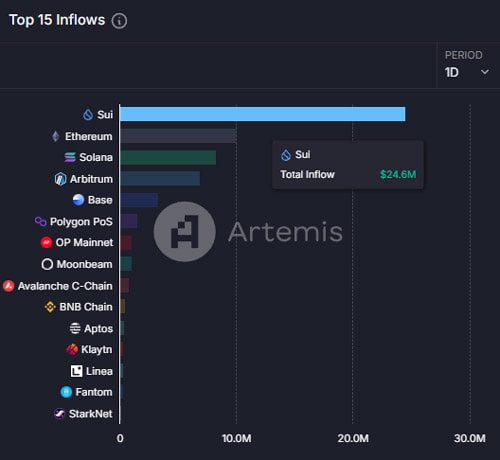The height and width of the screenshot is (460, 500).
Task: Expand the PERIOD dropdown chevron
Action: [x=485, y=72]
